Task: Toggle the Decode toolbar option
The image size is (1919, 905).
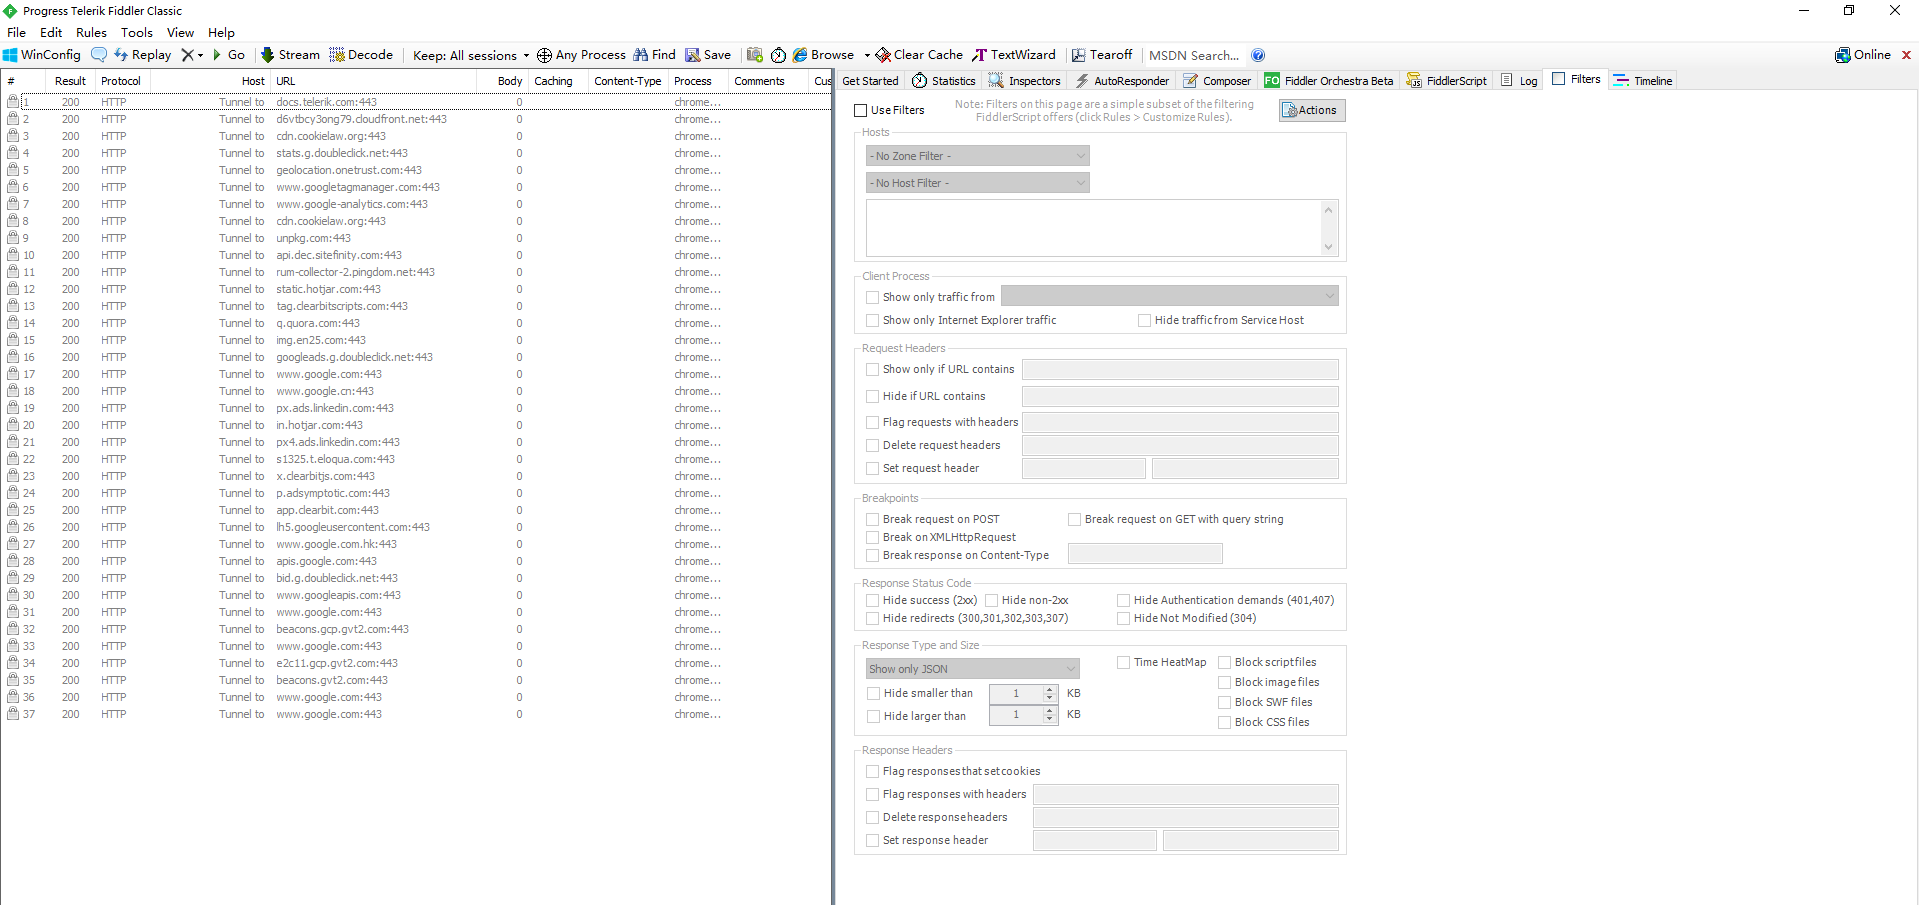Action: pos(361,55)
